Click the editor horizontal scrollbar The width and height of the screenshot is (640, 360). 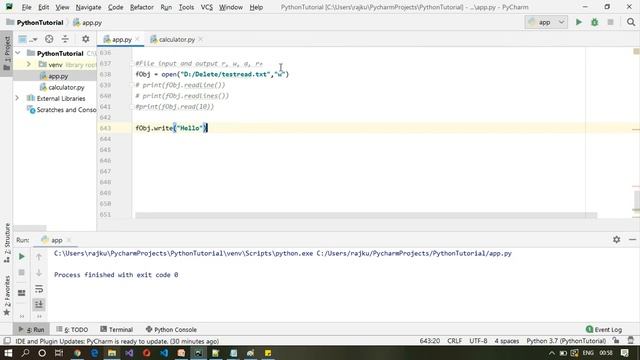(x=366, y=215)
